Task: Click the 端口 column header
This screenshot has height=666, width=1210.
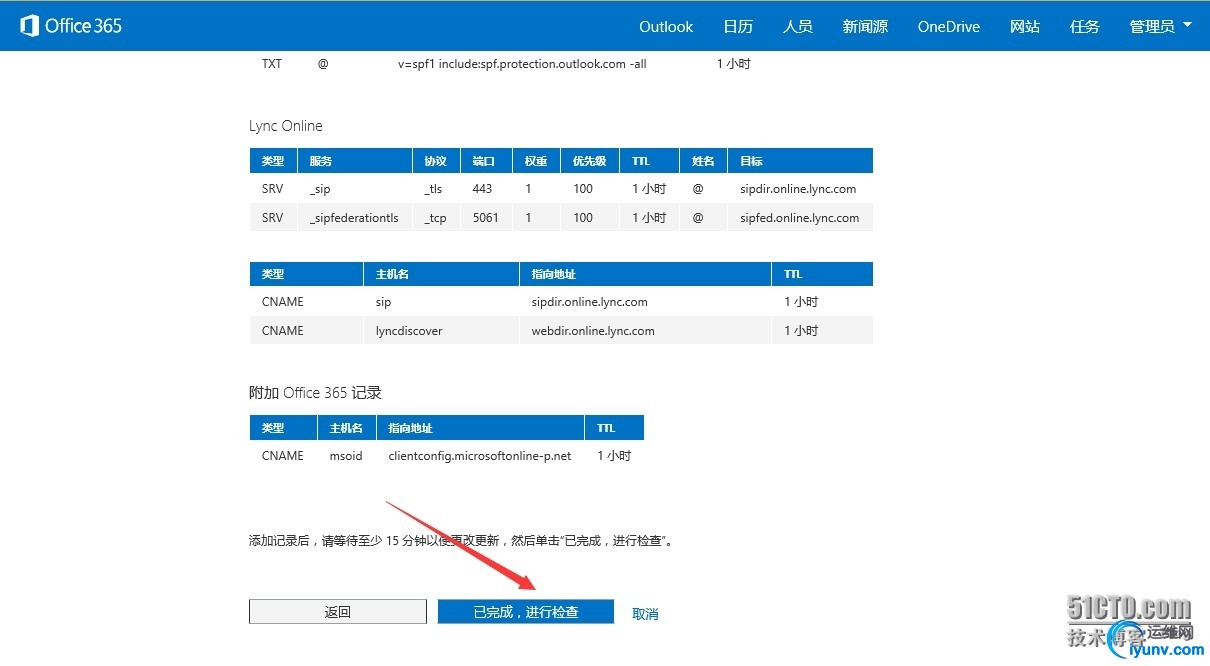Action: pos(484,161)
